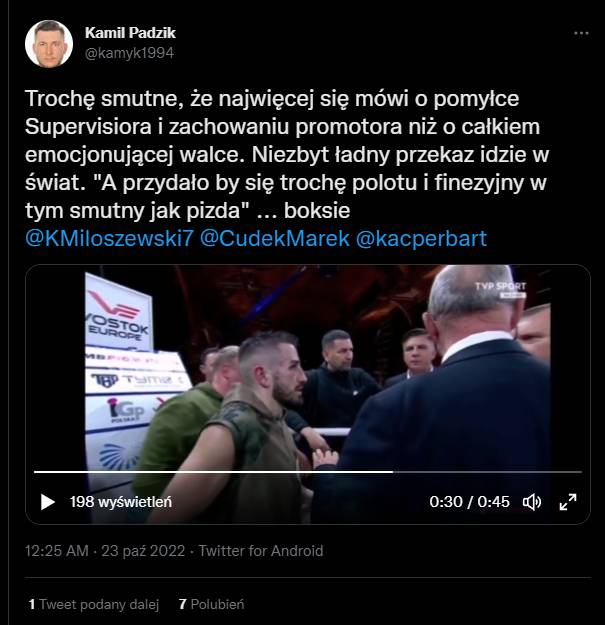Play the tweet video
The height and width of the screenshot is (625, 605).
click(x=48, y=502)
